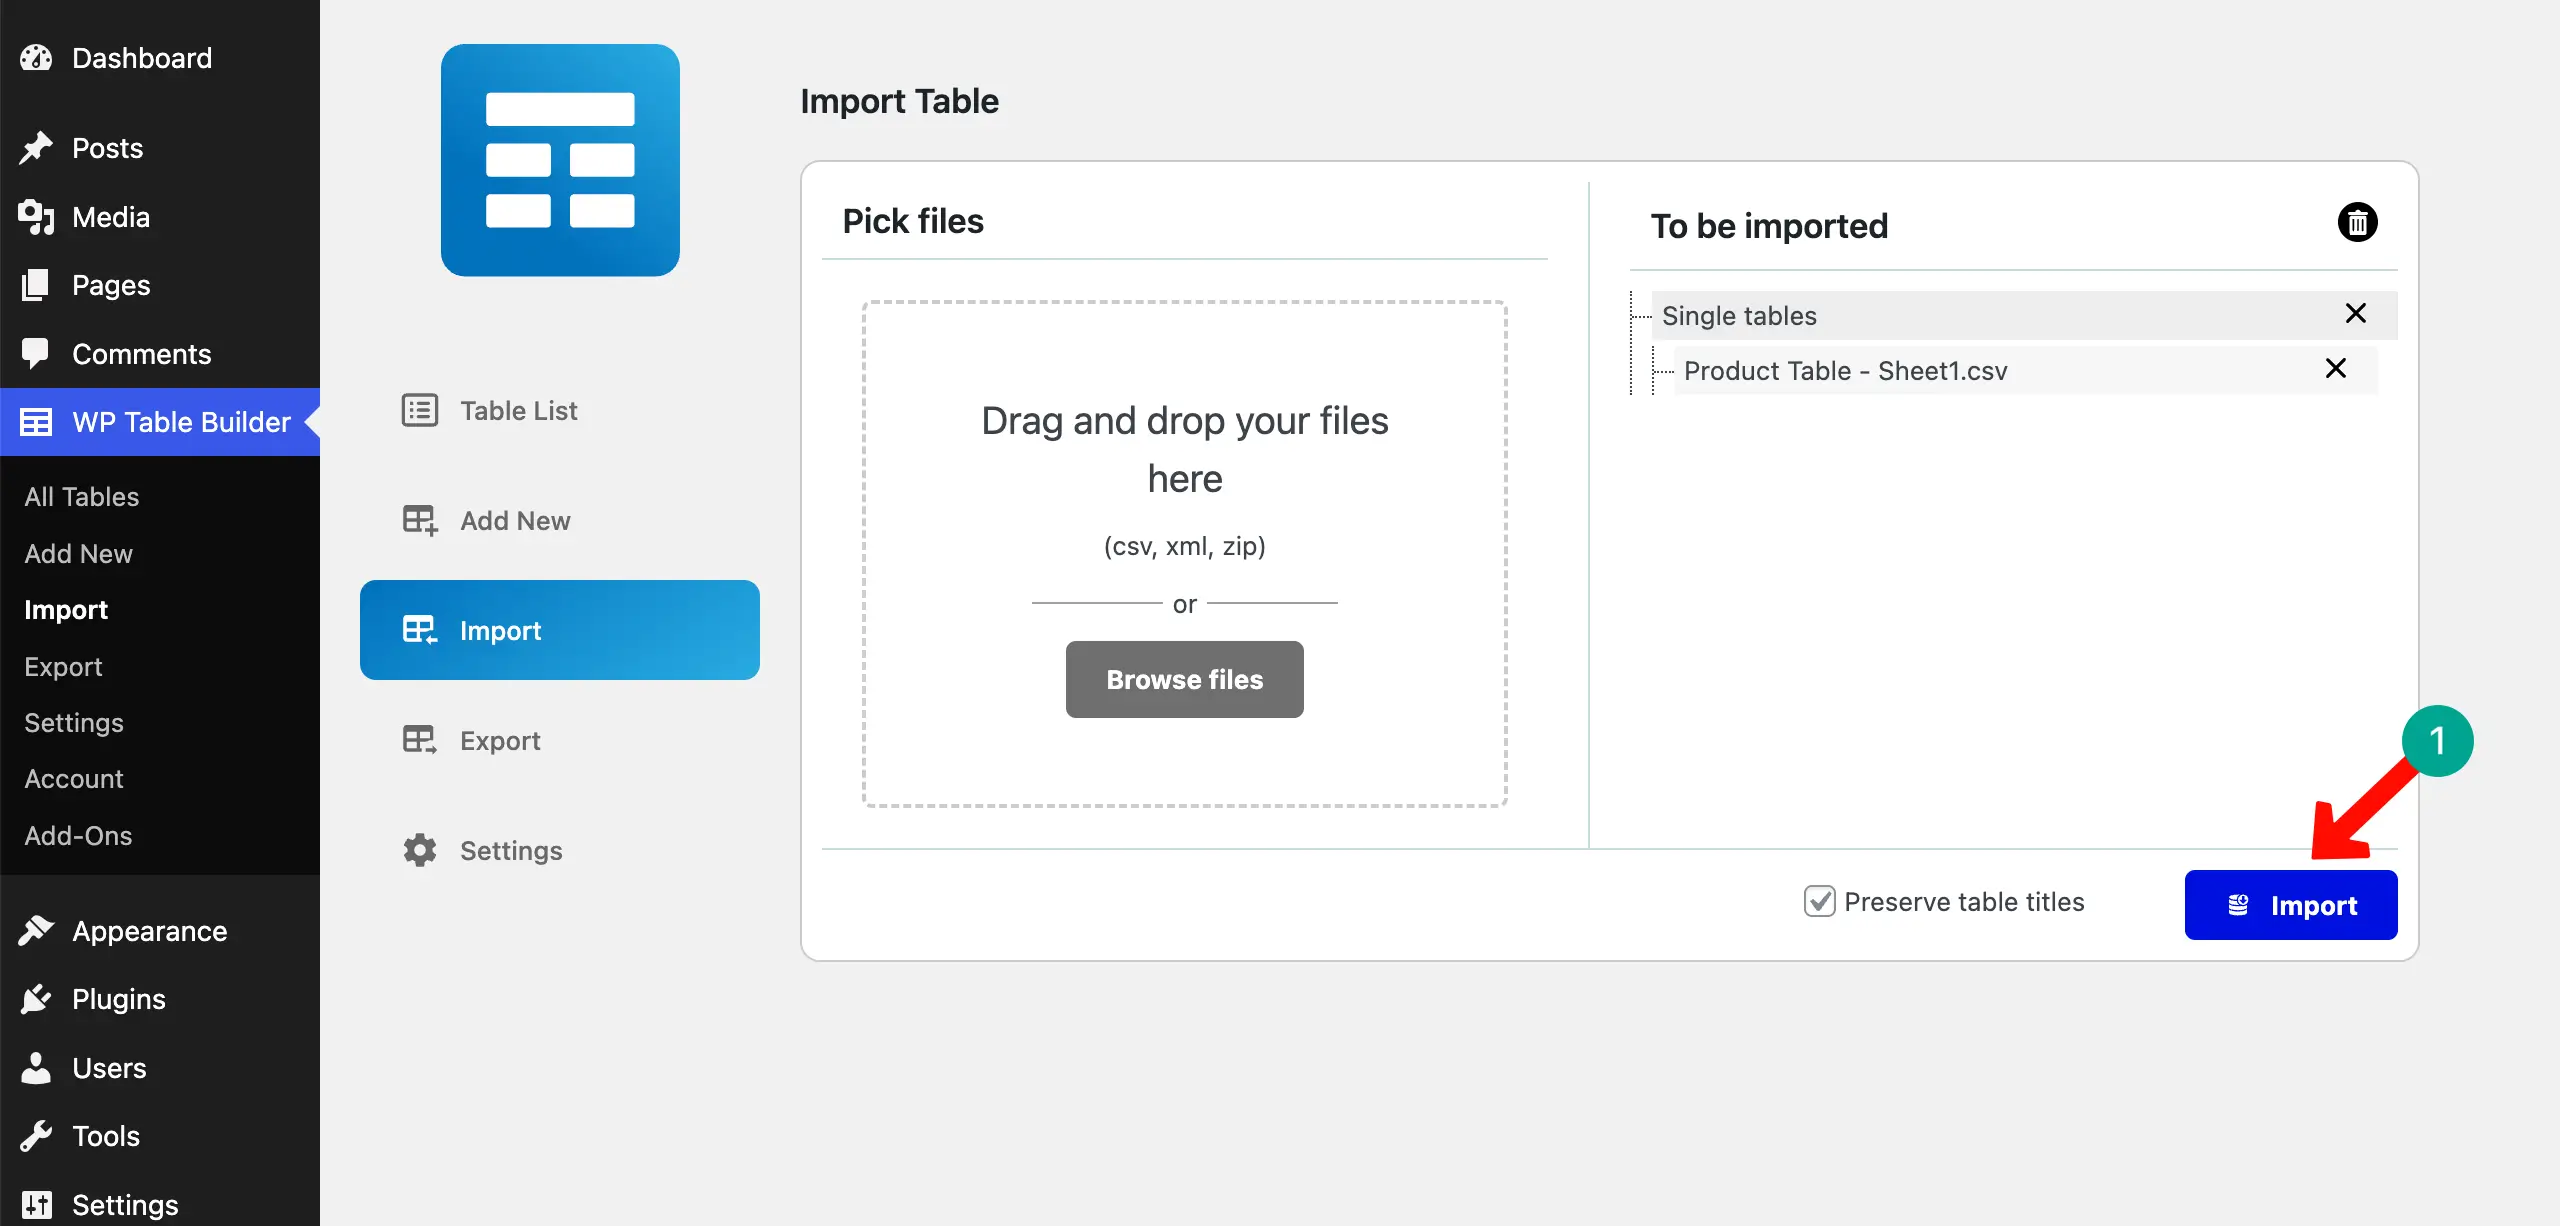Click the Import panel icon

pyautogui.click(x=418, y=630)
